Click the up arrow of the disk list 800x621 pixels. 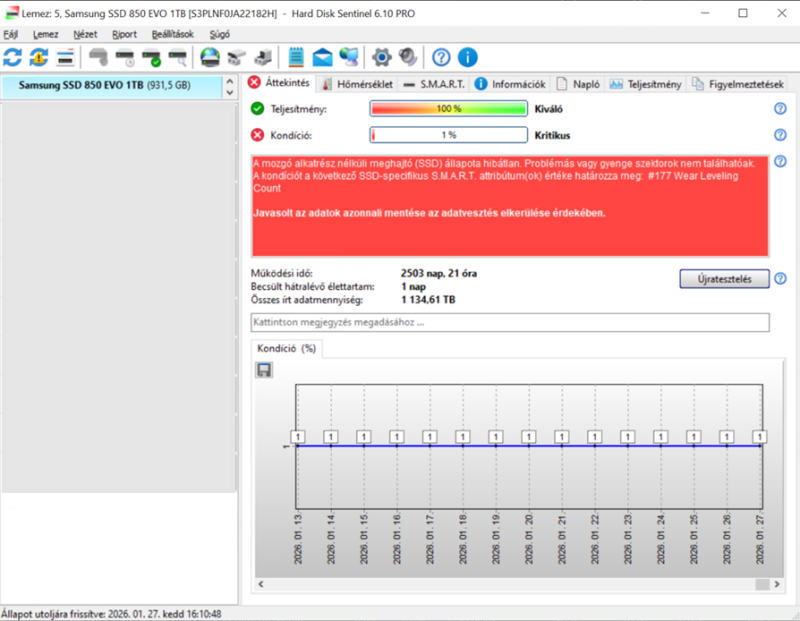[x=230, y=81]
